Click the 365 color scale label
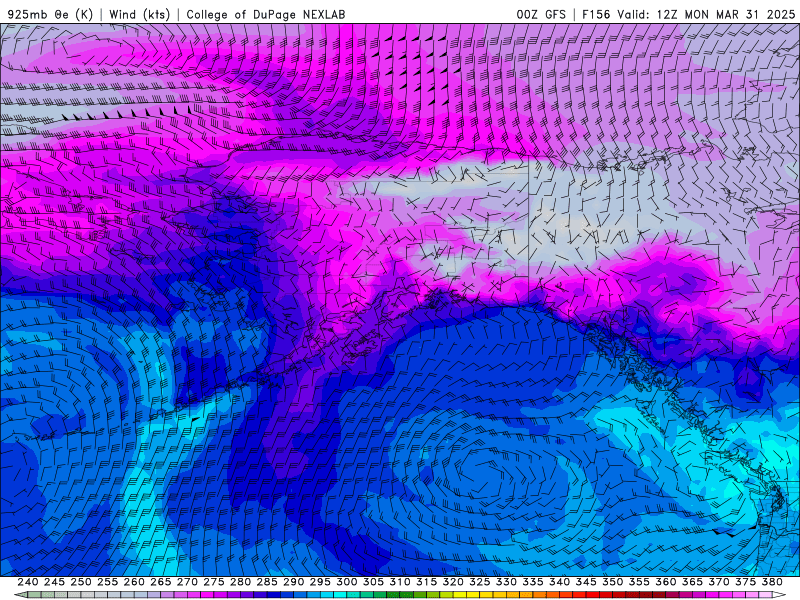Image resolution: width=800 pixels, height=600 pixels. pyautogui.click(x=692, y=582)
